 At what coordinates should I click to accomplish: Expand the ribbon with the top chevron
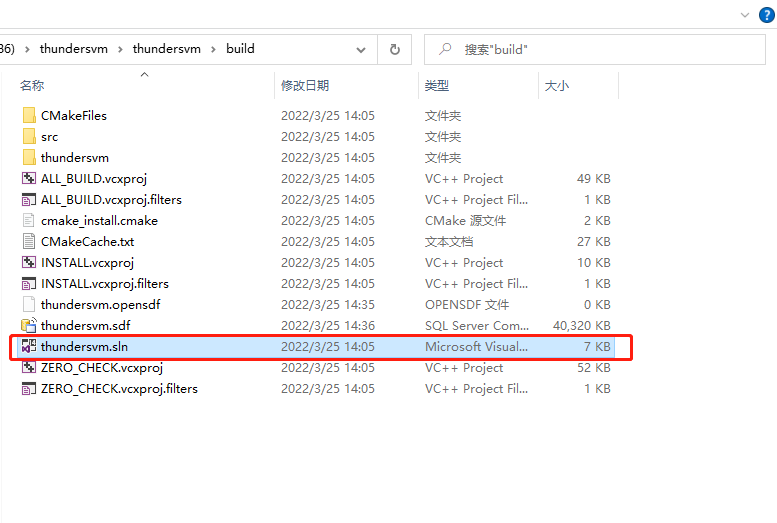tap(744, 15)
